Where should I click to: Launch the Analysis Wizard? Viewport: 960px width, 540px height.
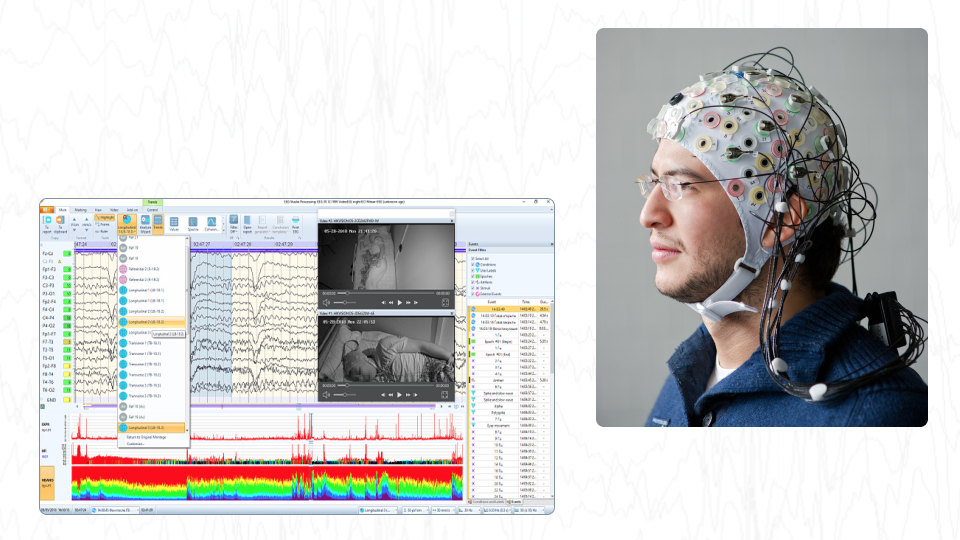coord(145,224)
